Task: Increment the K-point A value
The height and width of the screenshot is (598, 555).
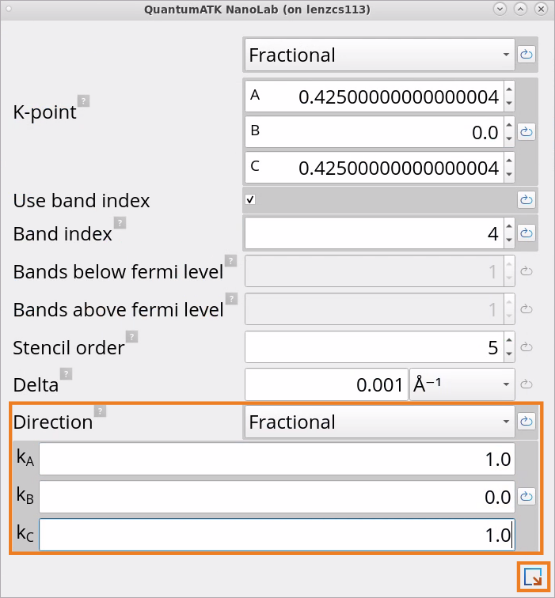Action: 509,90
